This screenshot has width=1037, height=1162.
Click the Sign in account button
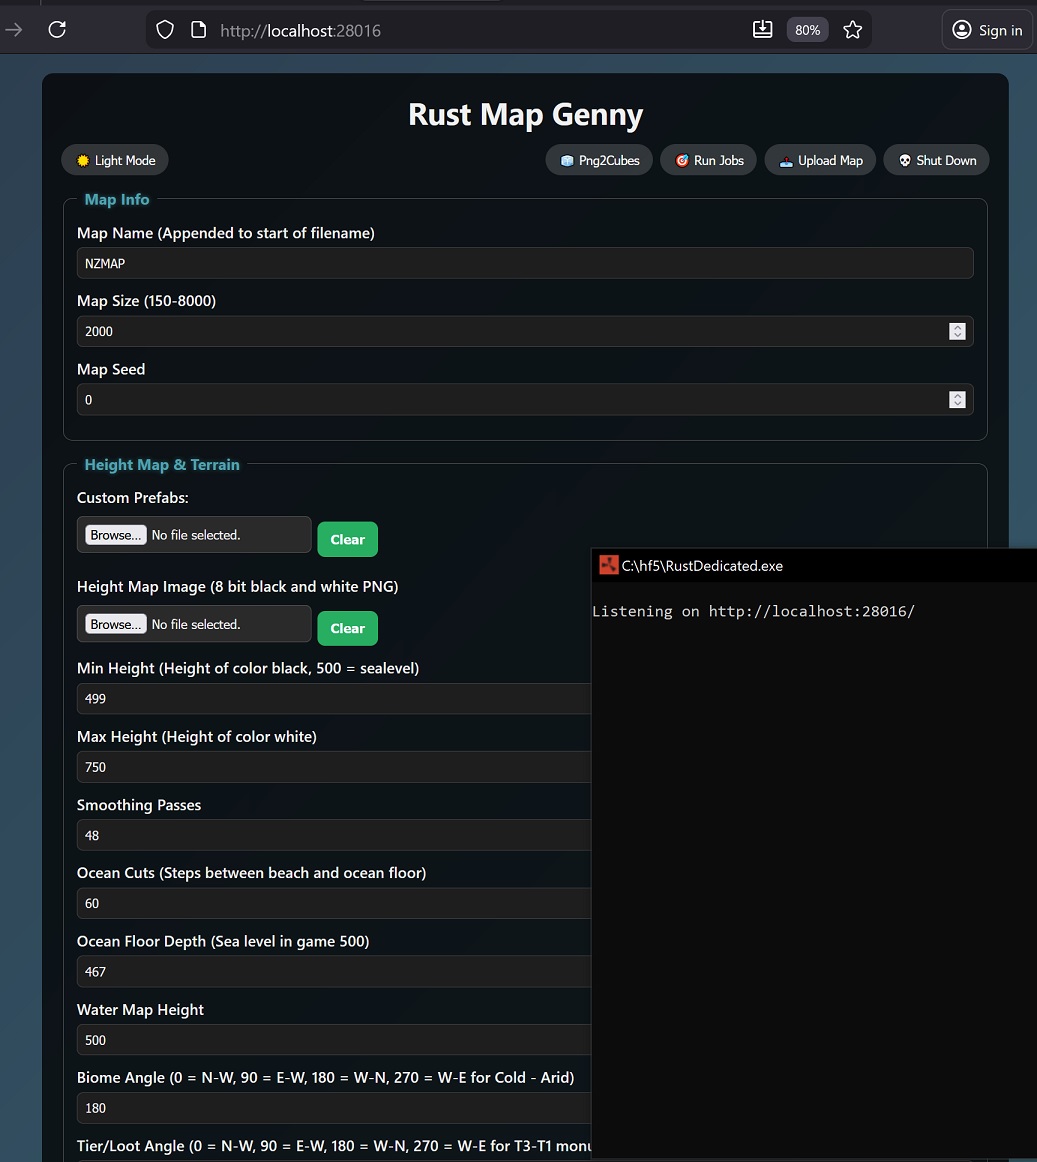987,30
